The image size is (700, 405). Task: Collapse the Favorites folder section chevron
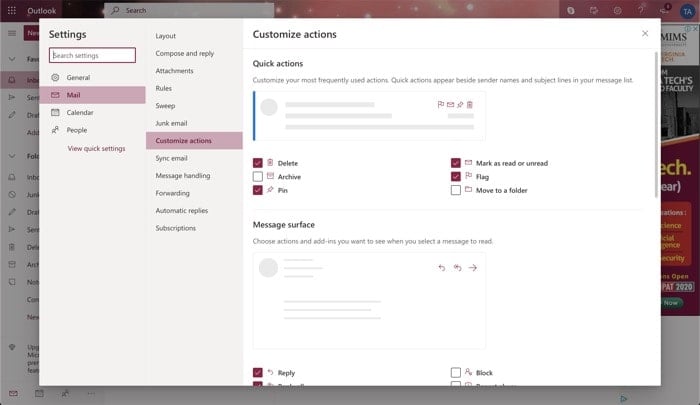pyautogui.click(x=12, y=59)
